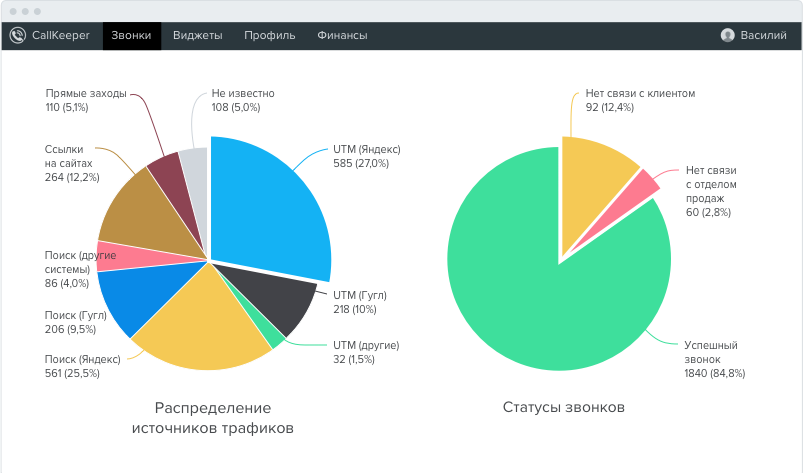Viewport: 803px width, 473px height.
Task: Open the Звонки tab
Action: (x=132, y=35)
